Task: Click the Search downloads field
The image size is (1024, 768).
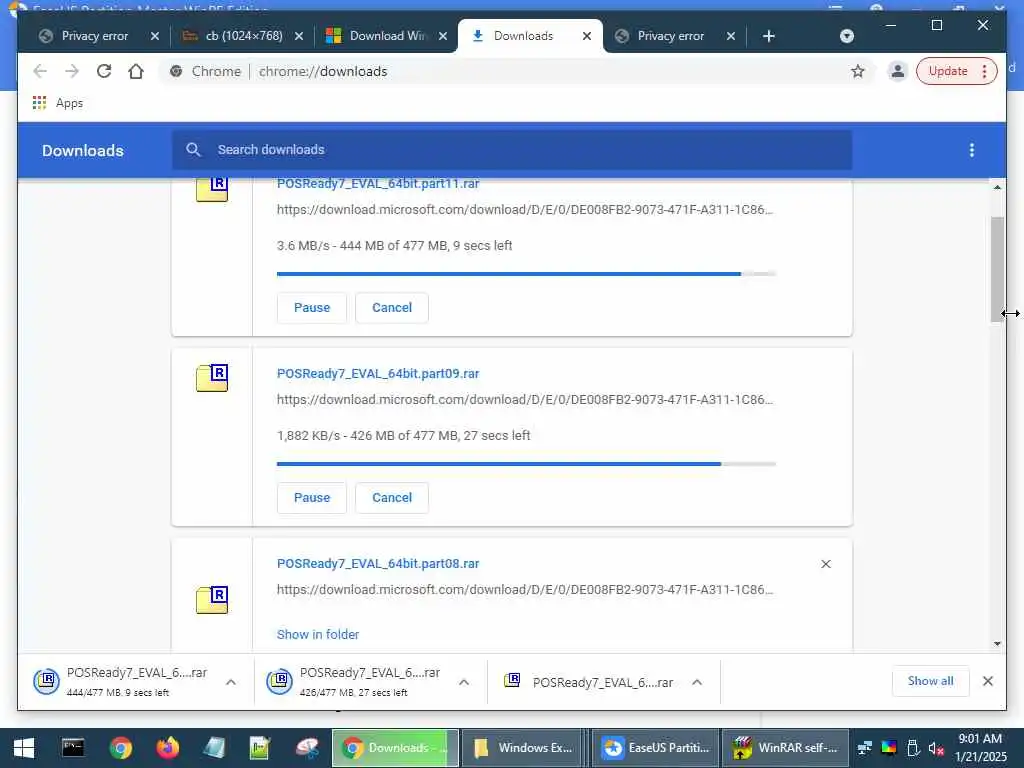Action: [x=512, y=150]
